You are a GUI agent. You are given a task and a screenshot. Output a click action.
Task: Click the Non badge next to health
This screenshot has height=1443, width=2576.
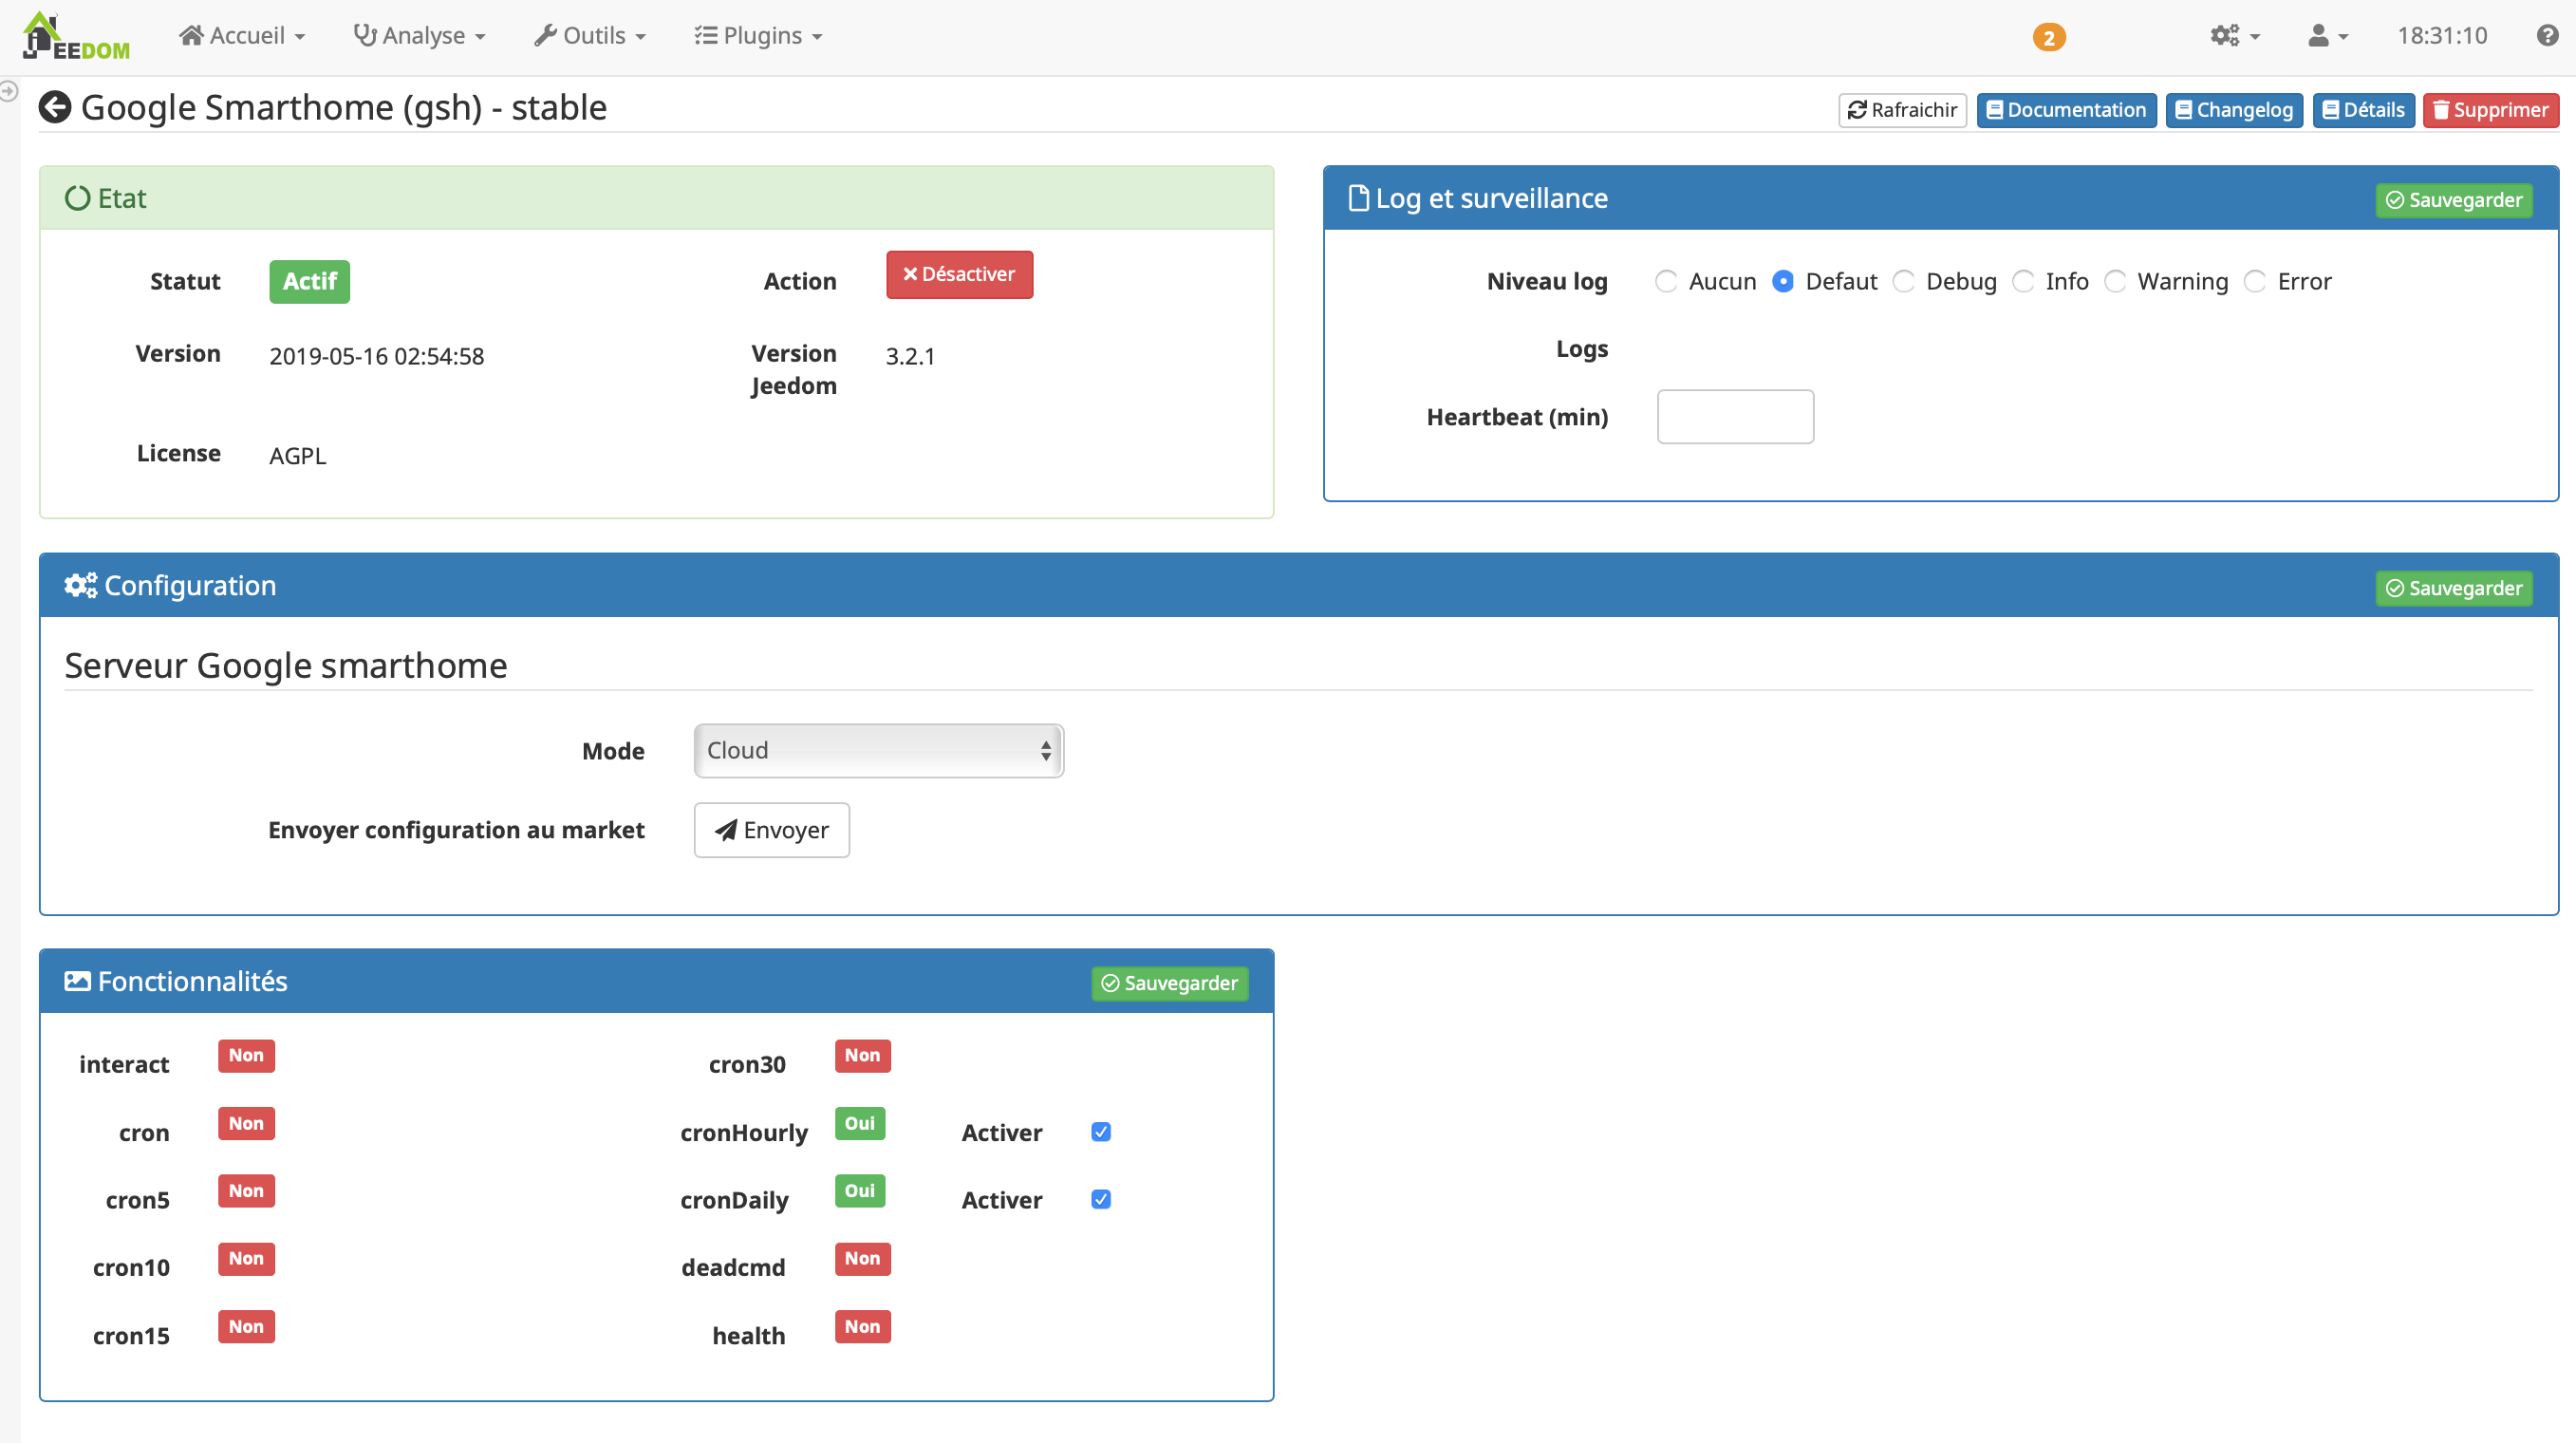[863, 1327]
